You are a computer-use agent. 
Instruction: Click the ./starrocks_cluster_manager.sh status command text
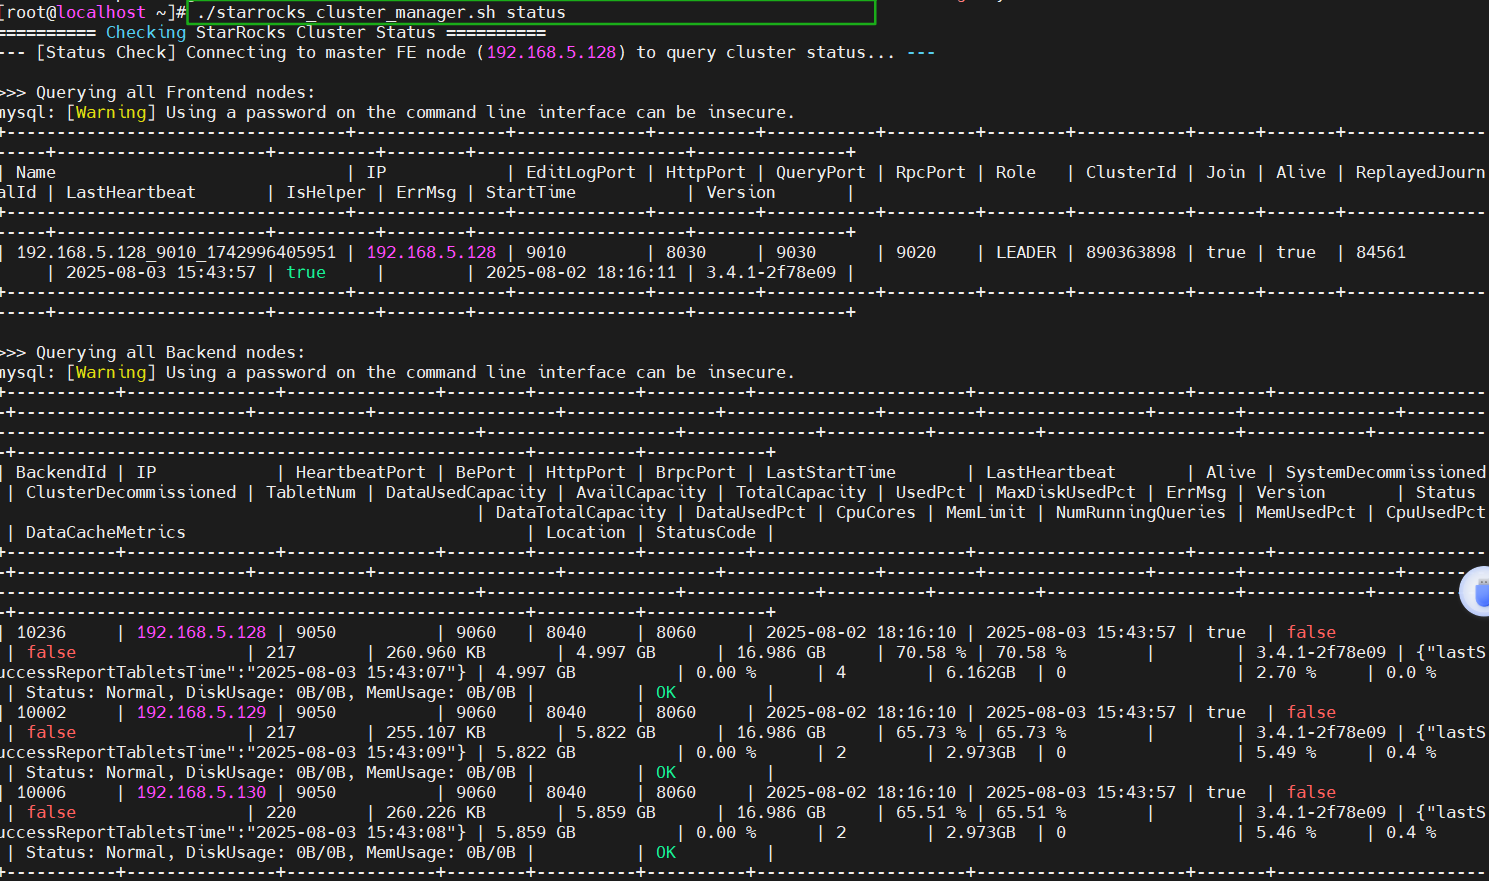click(381, 12)
